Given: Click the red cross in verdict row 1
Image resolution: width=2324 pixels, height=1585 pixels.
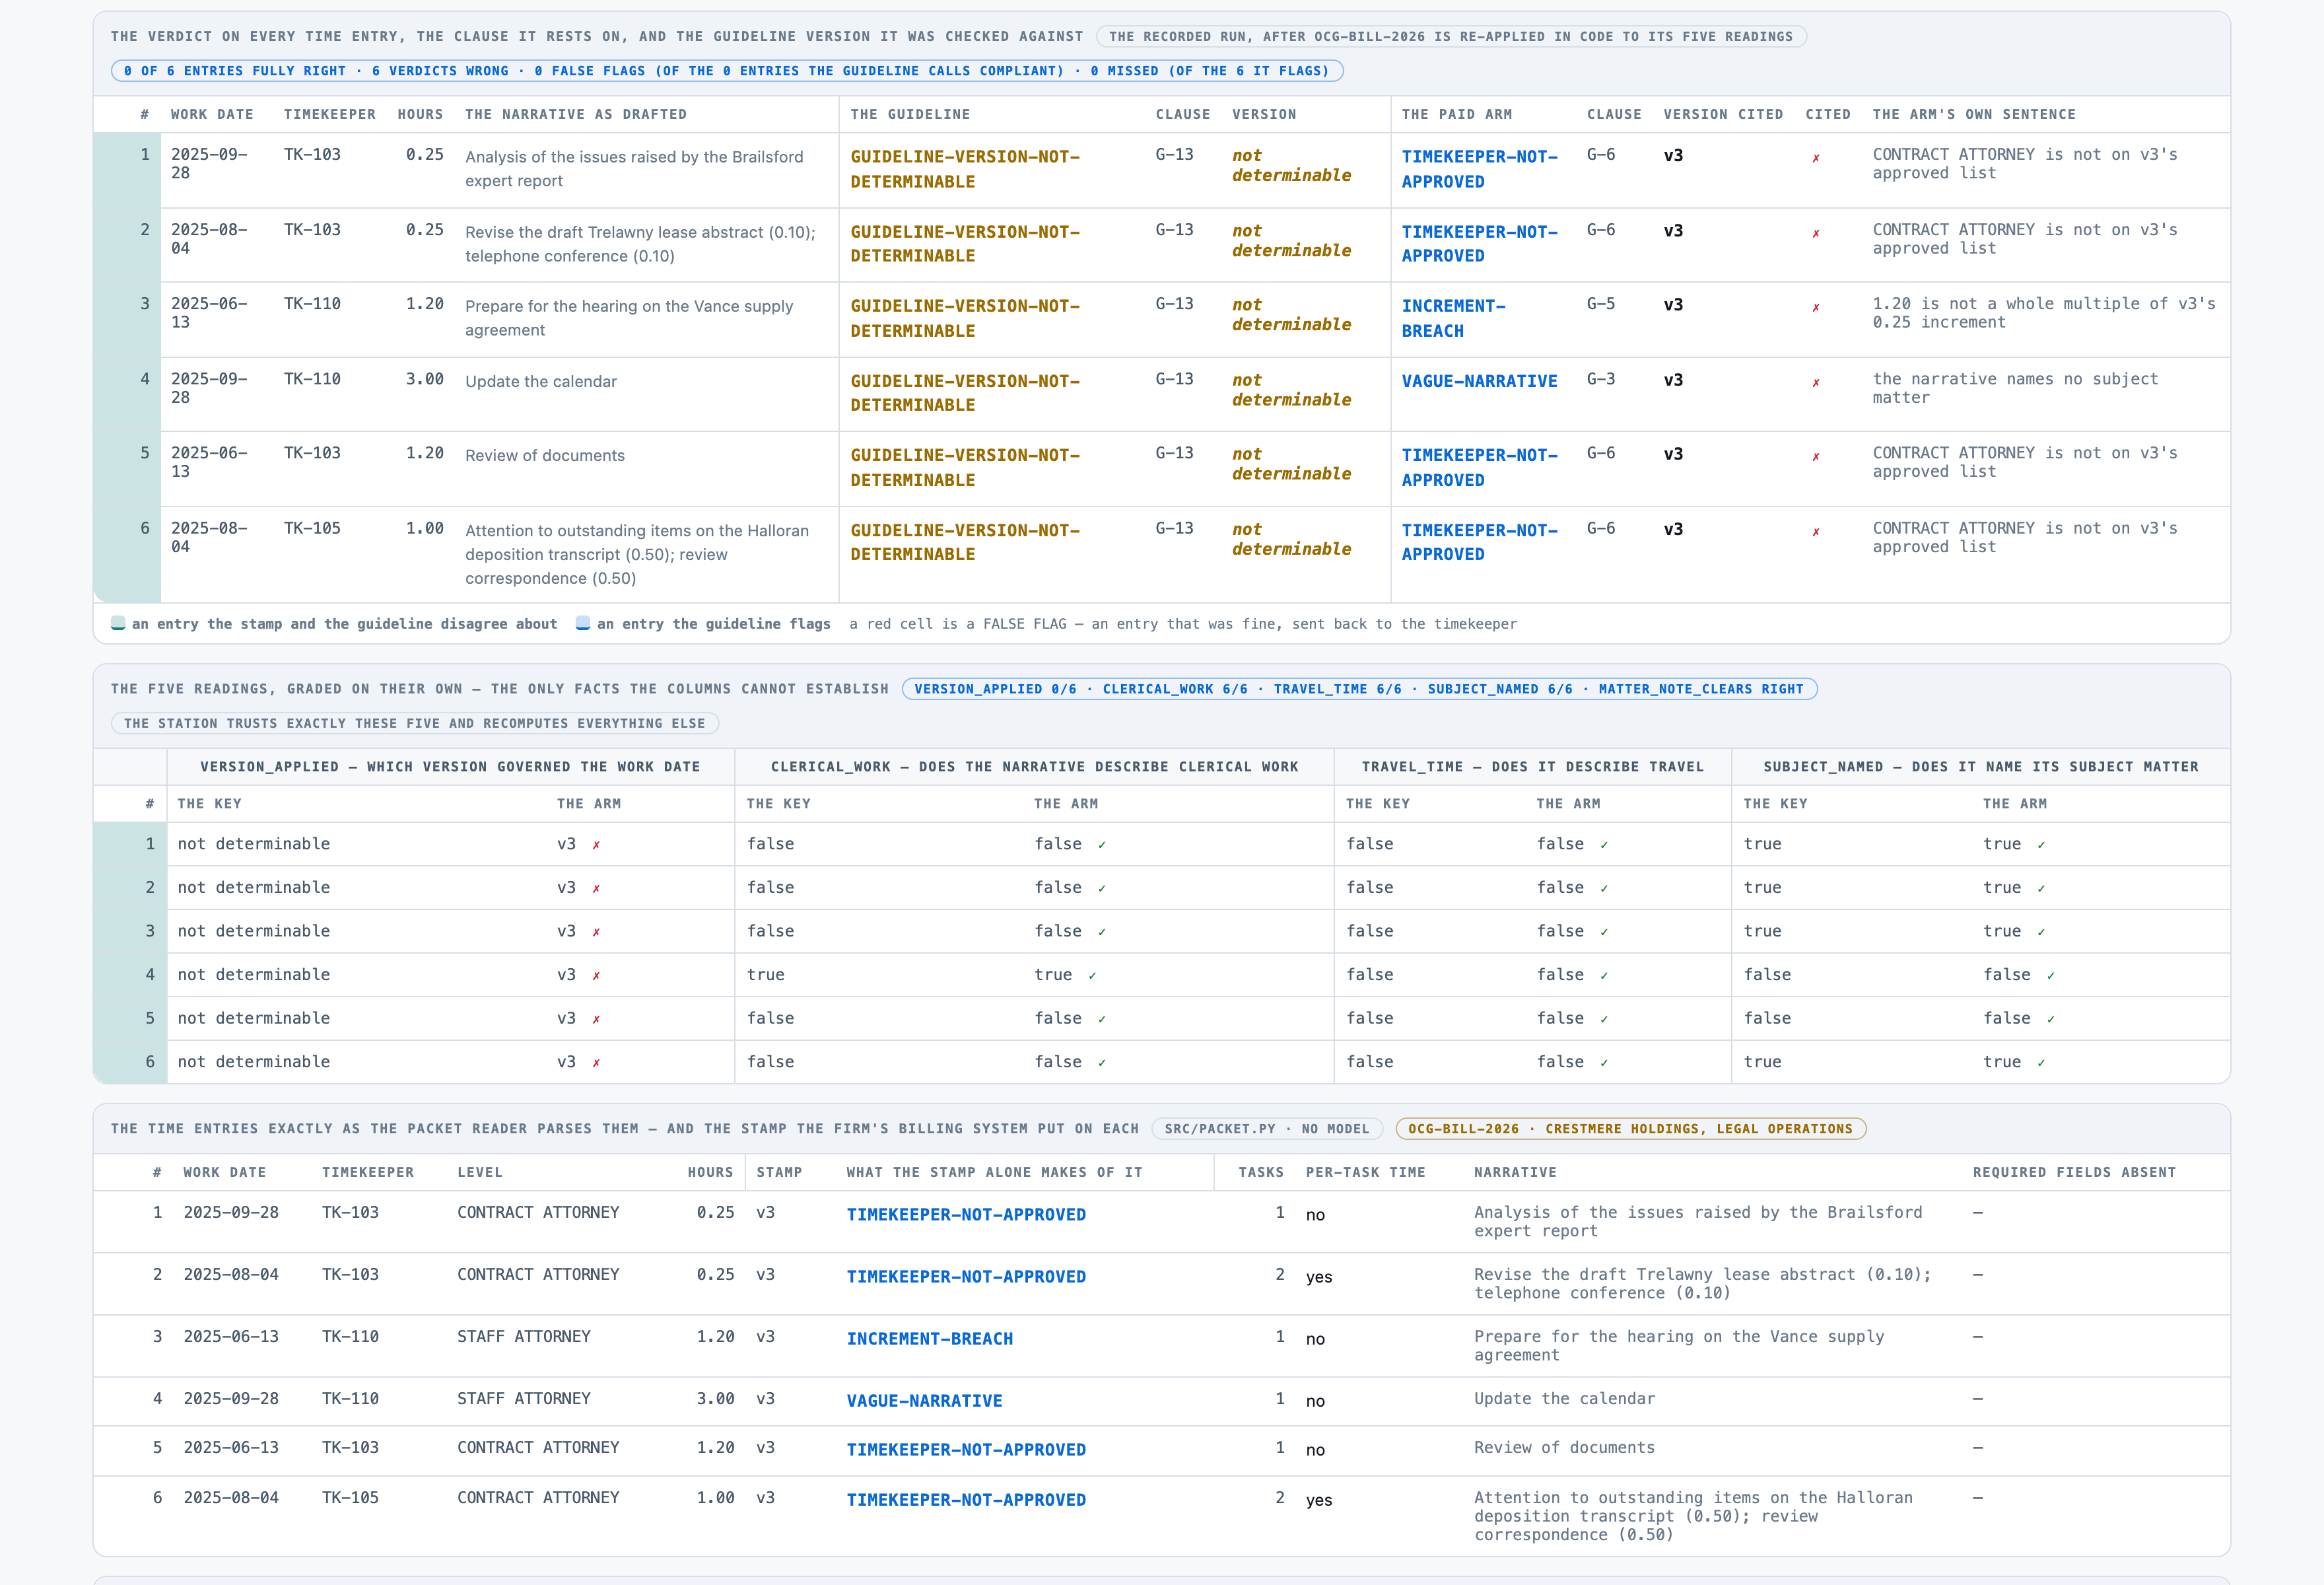Looking at the screenshot, I should coord(1816,158).
